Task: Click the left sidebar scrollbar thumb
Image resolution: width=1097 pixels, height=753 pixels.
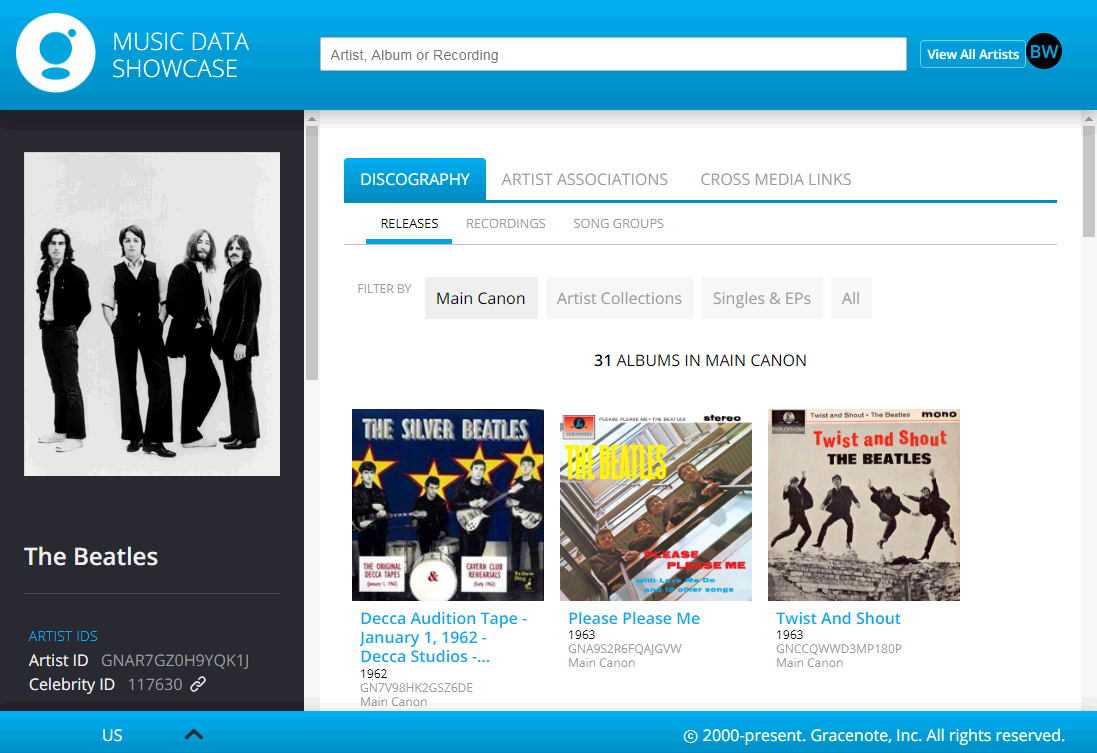Action: (311, 250)
